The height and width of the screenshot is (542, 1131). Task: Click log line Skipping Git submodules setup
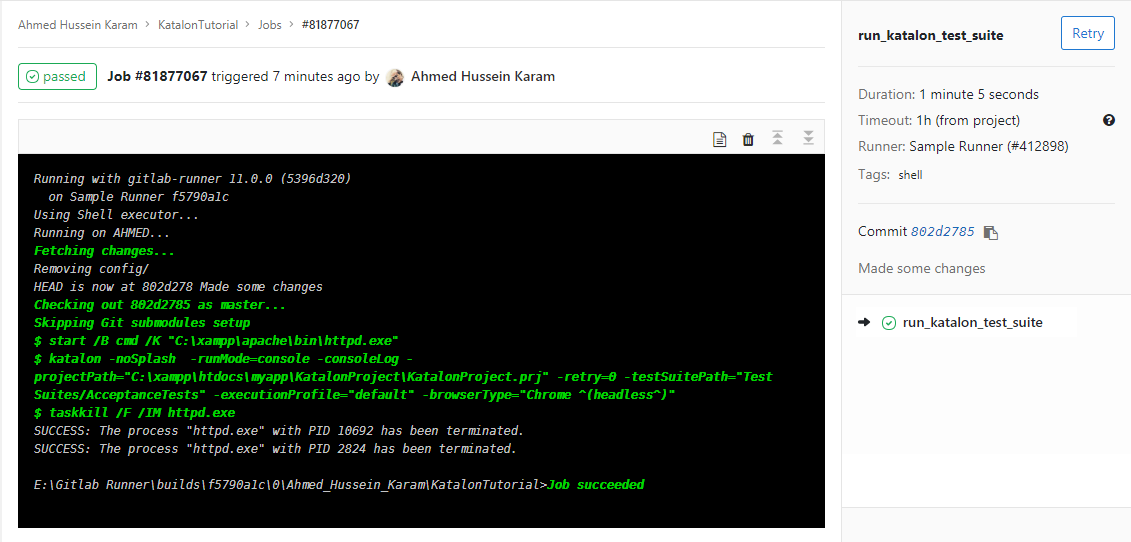coord(142,323)
